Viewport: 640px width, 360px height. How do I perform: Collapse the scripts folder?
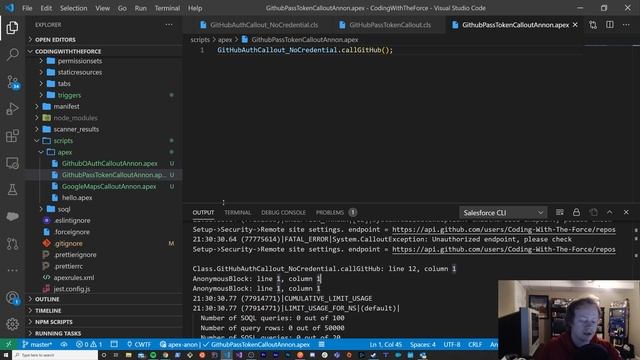tap(63, 141)
